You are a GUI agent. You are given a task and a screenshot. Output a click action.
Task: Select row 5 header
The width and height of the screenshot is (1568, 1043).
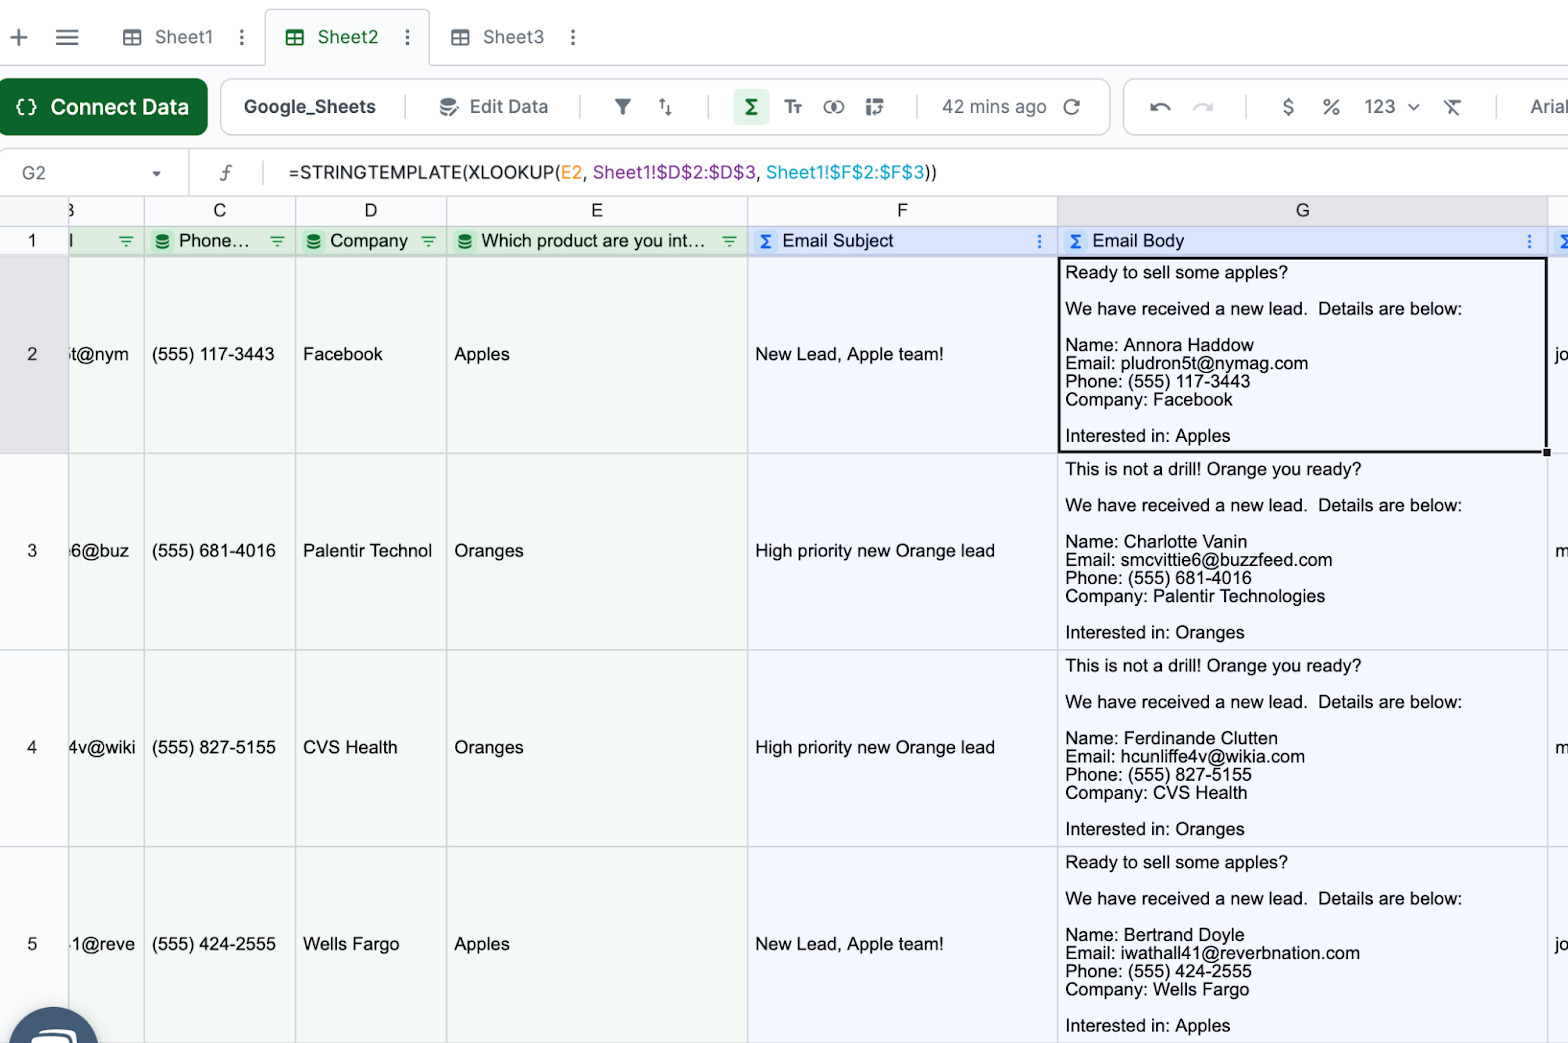[33, 944]
